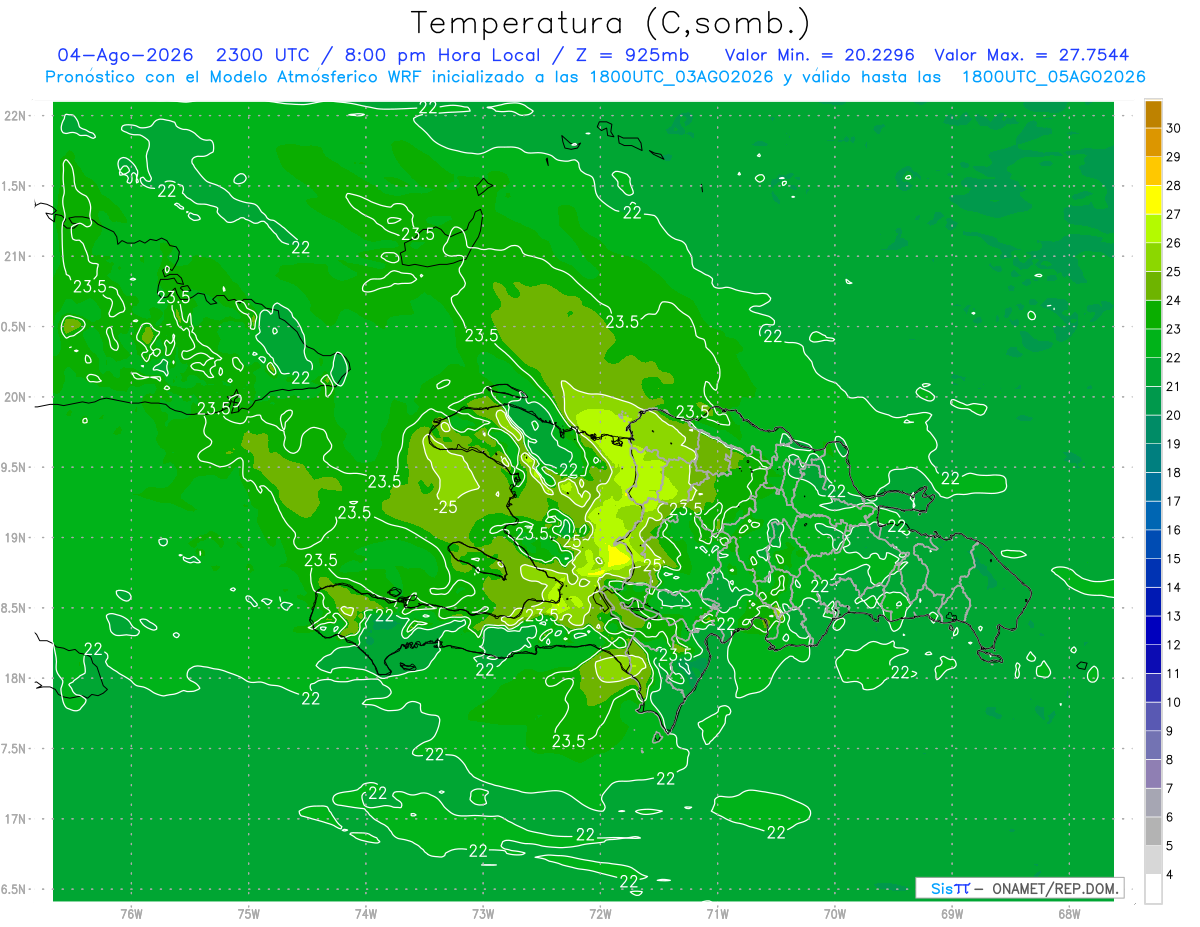Screen dimensions: 1200x927
Task: Select the lime swatch between 26 and 27
Action: pyautogui.click(x=1153, y=229)
